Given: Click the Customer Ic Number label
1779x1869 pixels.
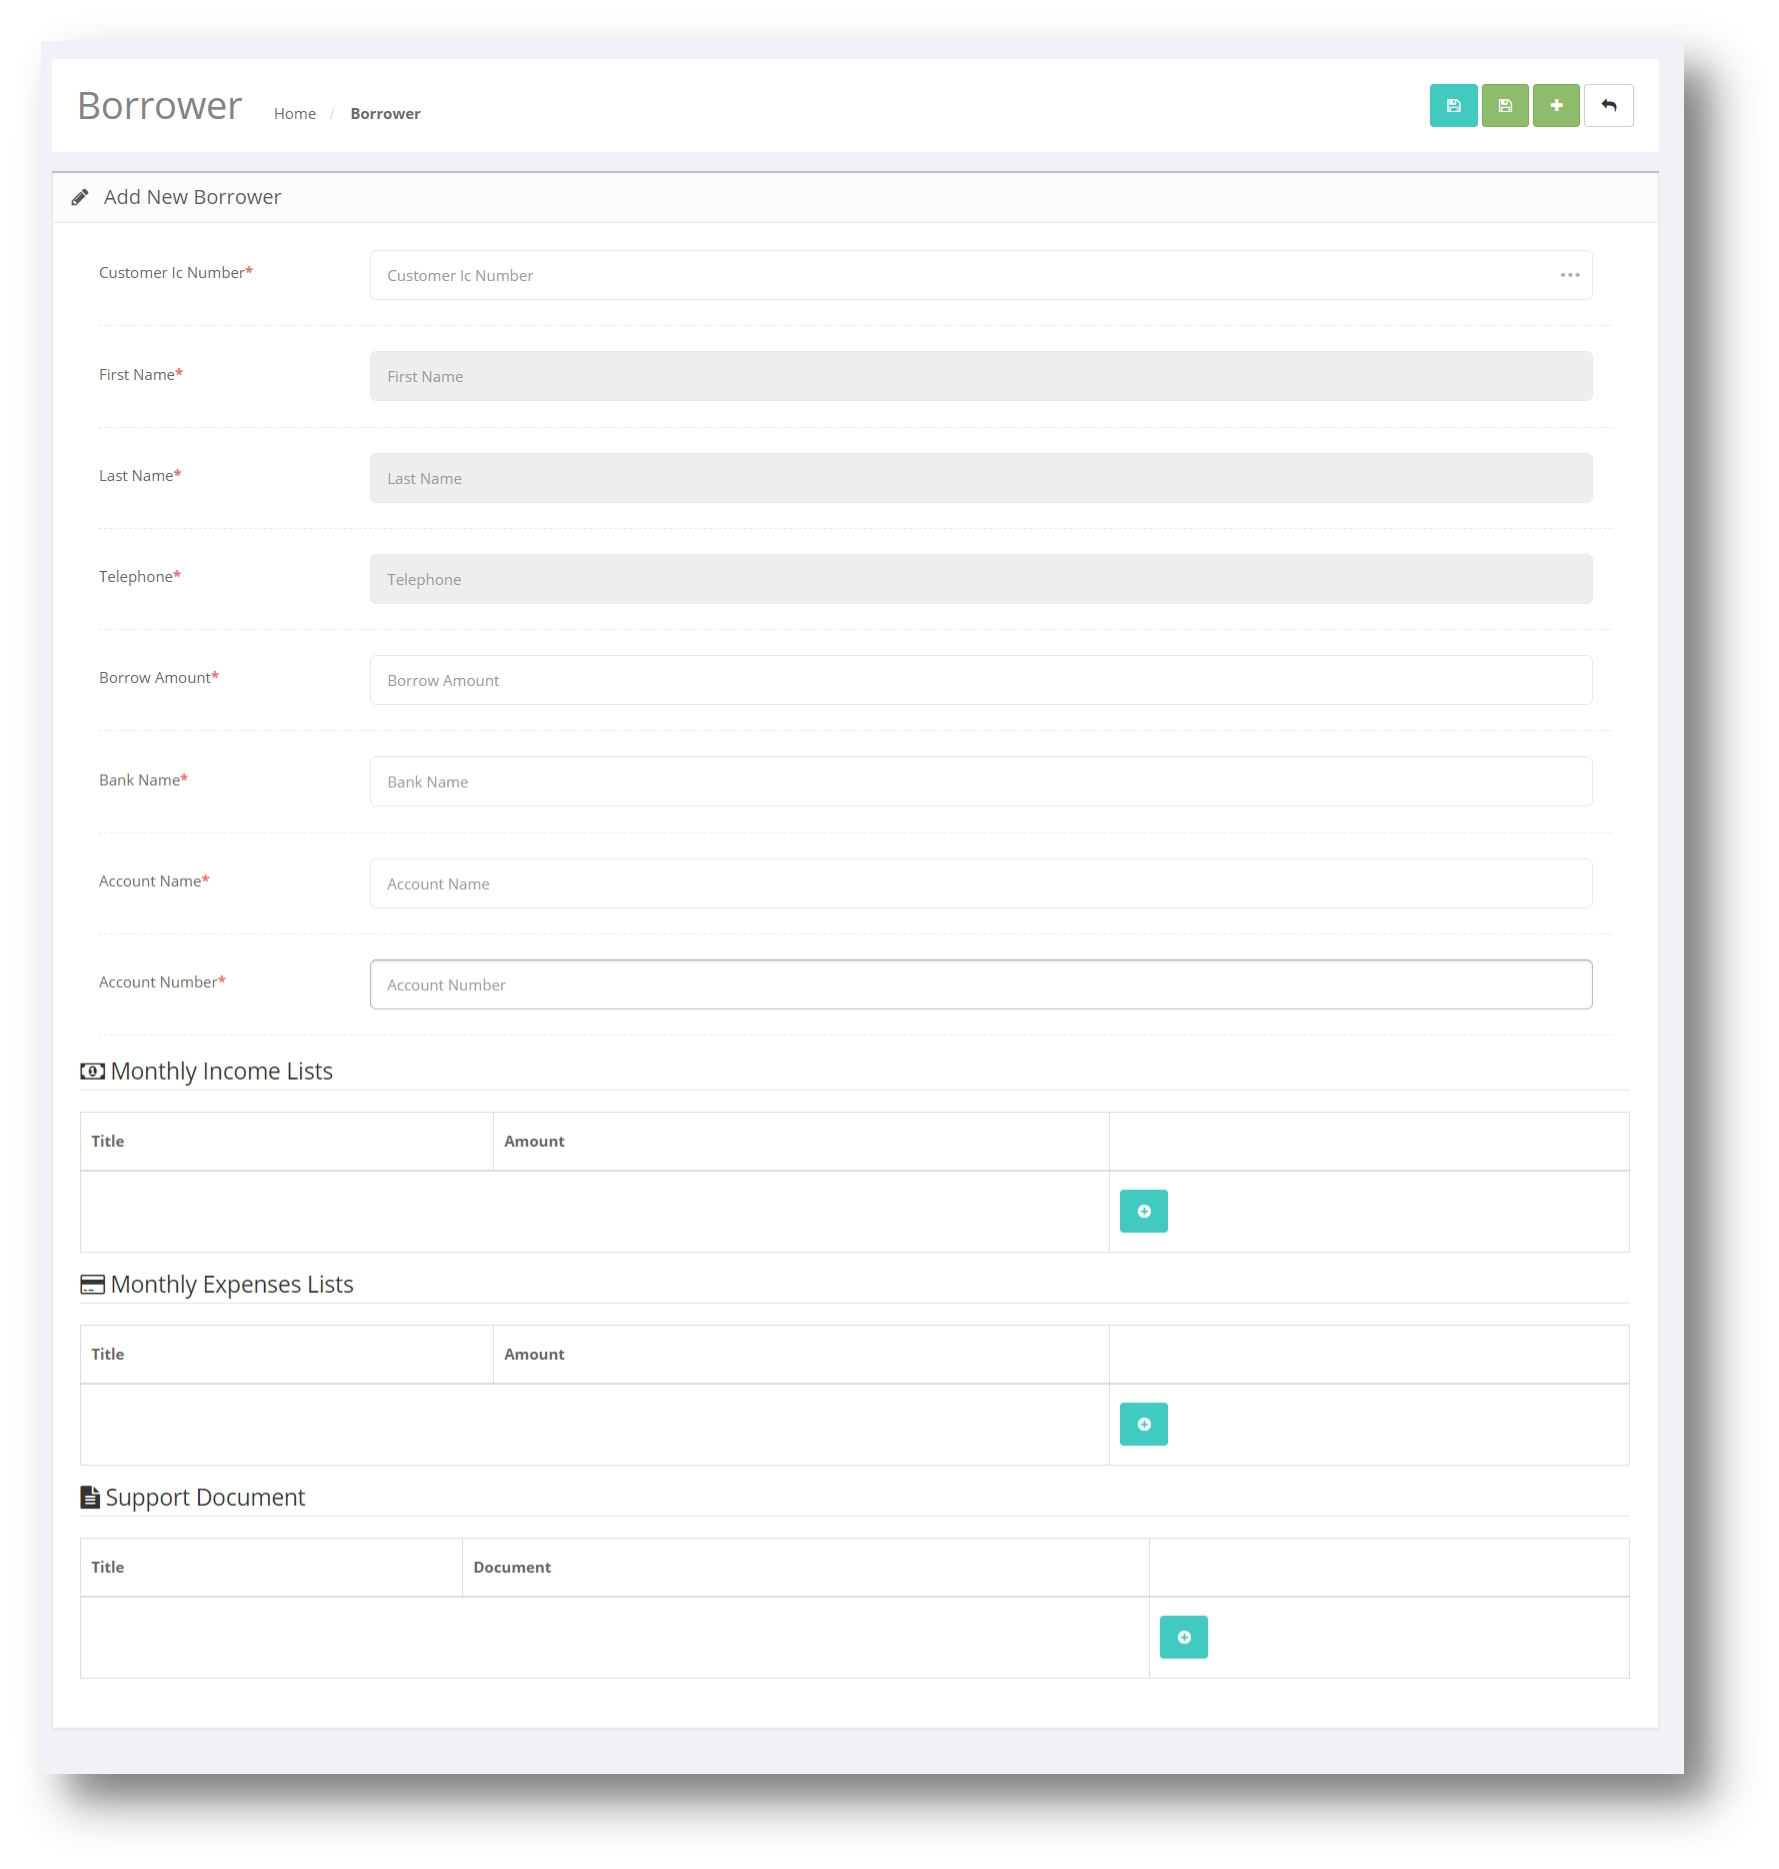Looking at the screenshot, I should tap(176, 273).
